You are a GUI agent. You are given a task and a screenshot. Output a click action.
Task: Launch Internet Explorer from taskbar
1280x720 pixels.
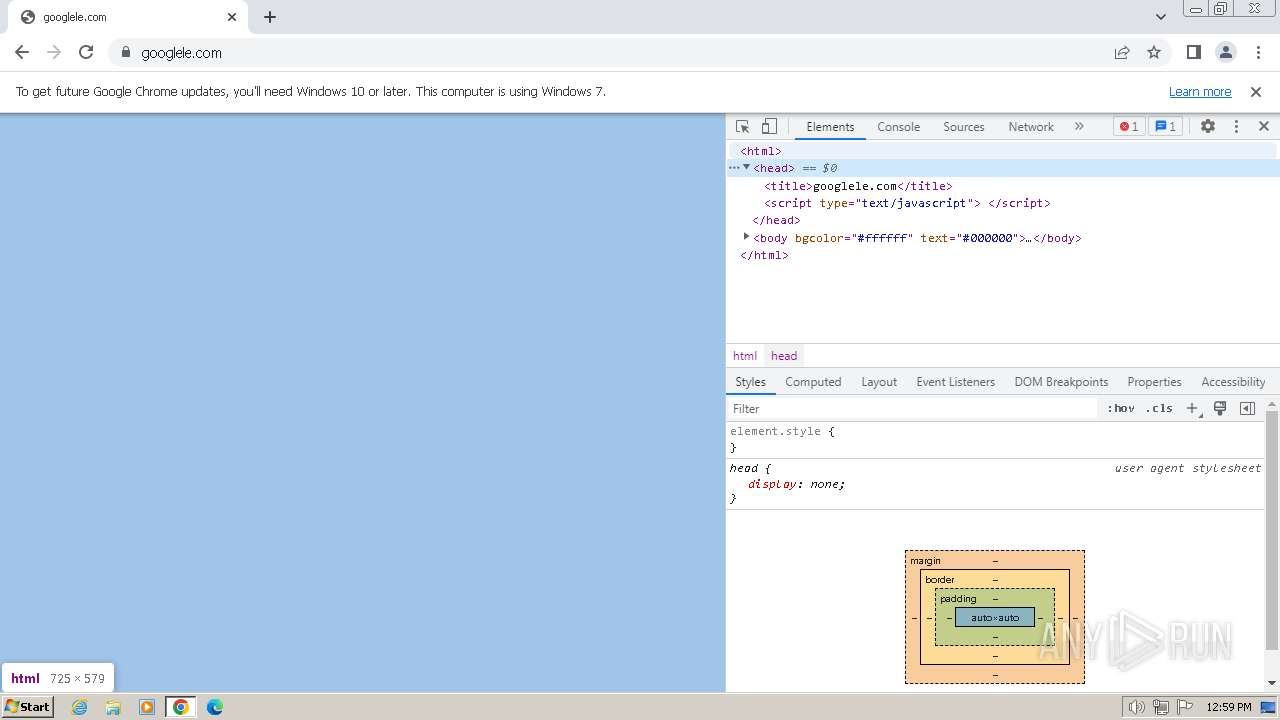tap(80, 707)
